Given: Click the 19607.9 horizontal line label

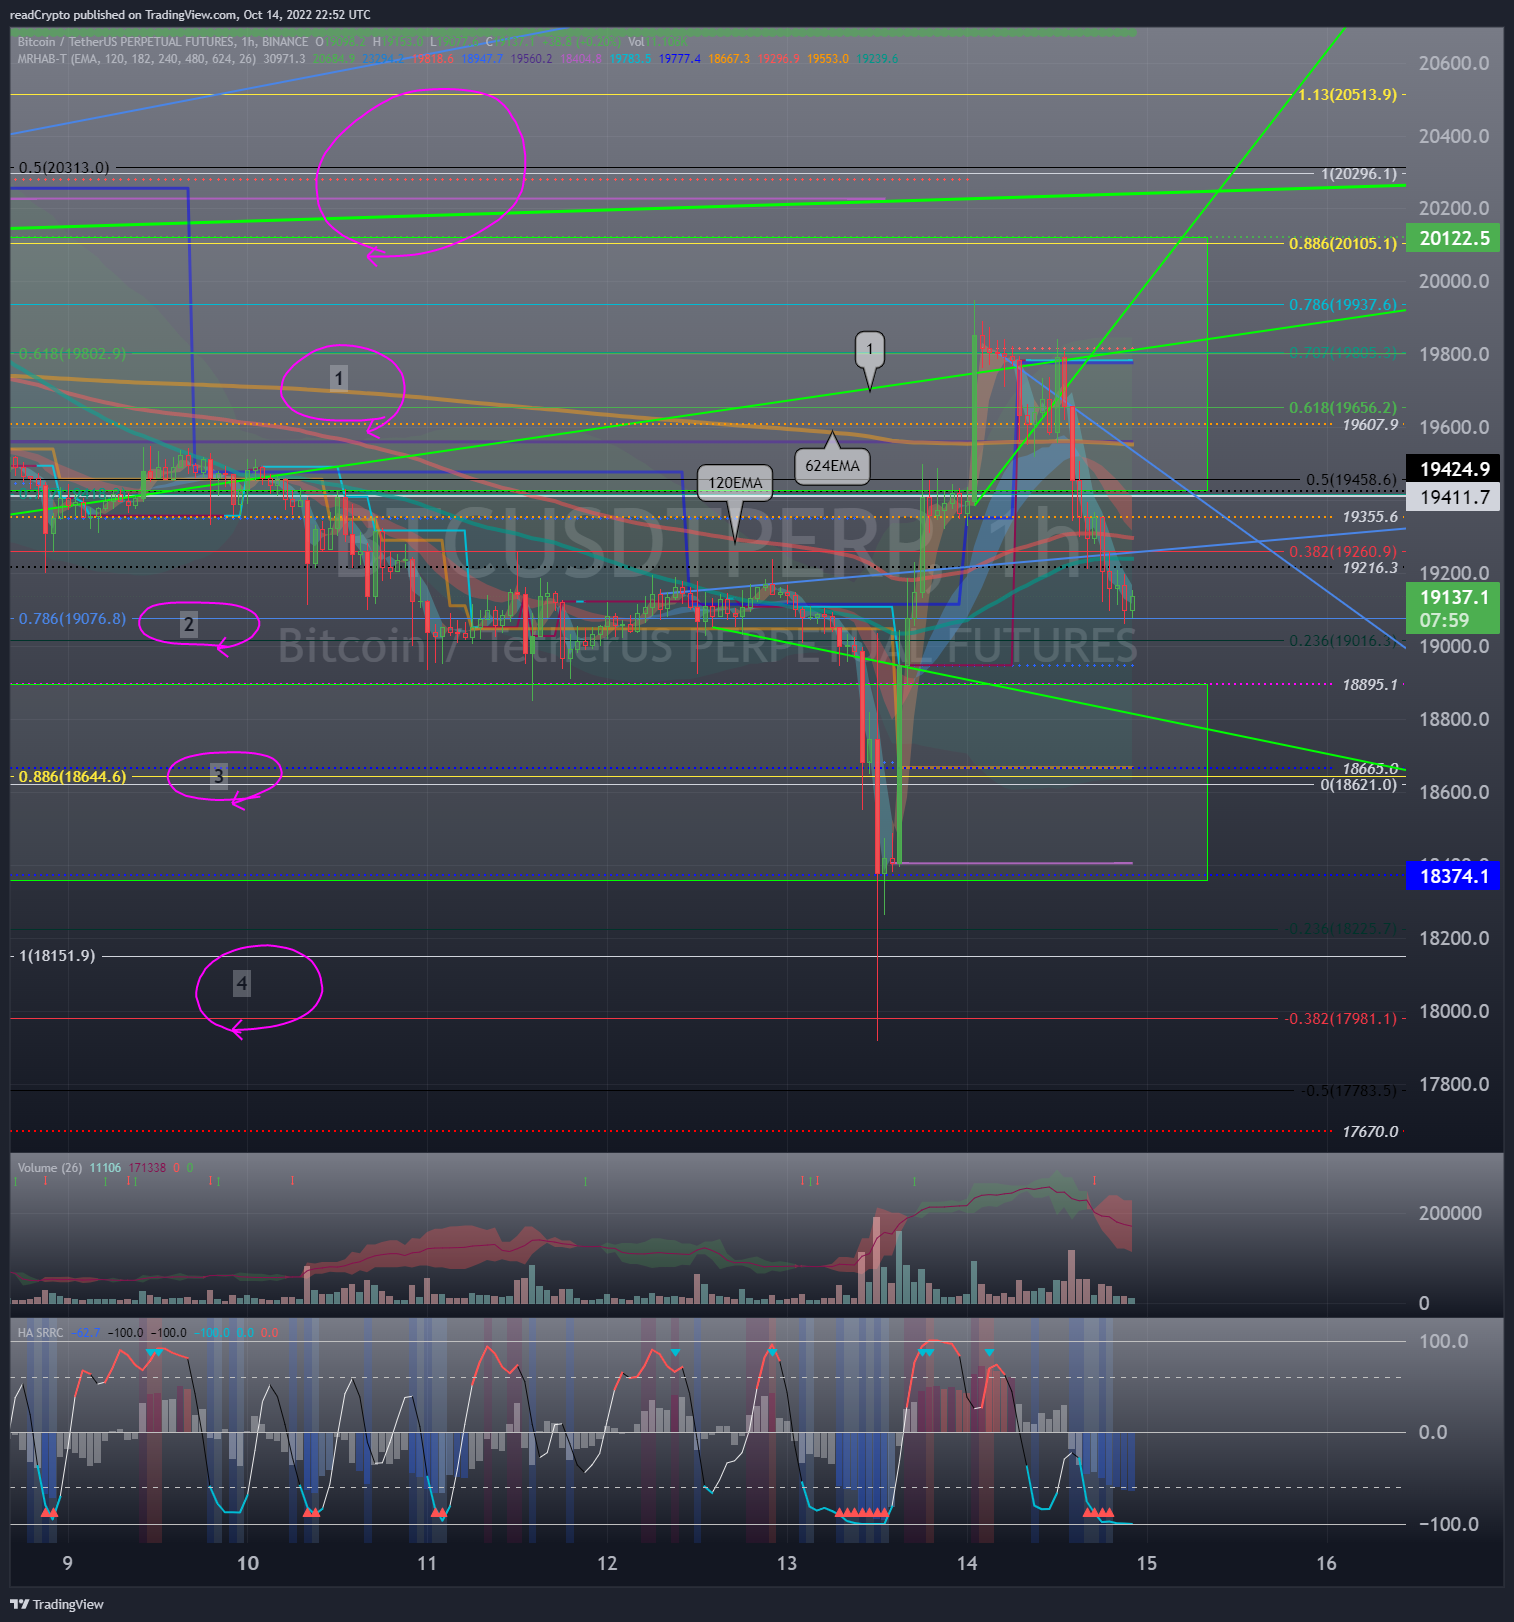Looking at the screenshot, I should click(x=1370, y=425).
